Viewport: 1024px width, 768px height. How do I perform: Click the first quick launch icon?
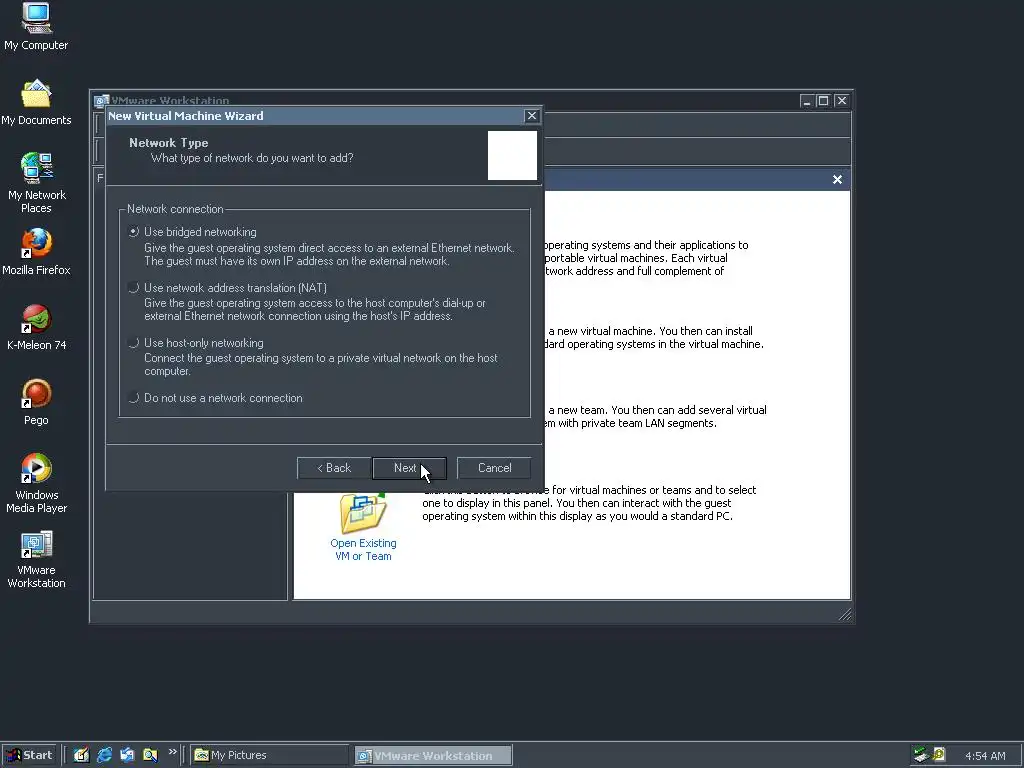pos(81,755)
